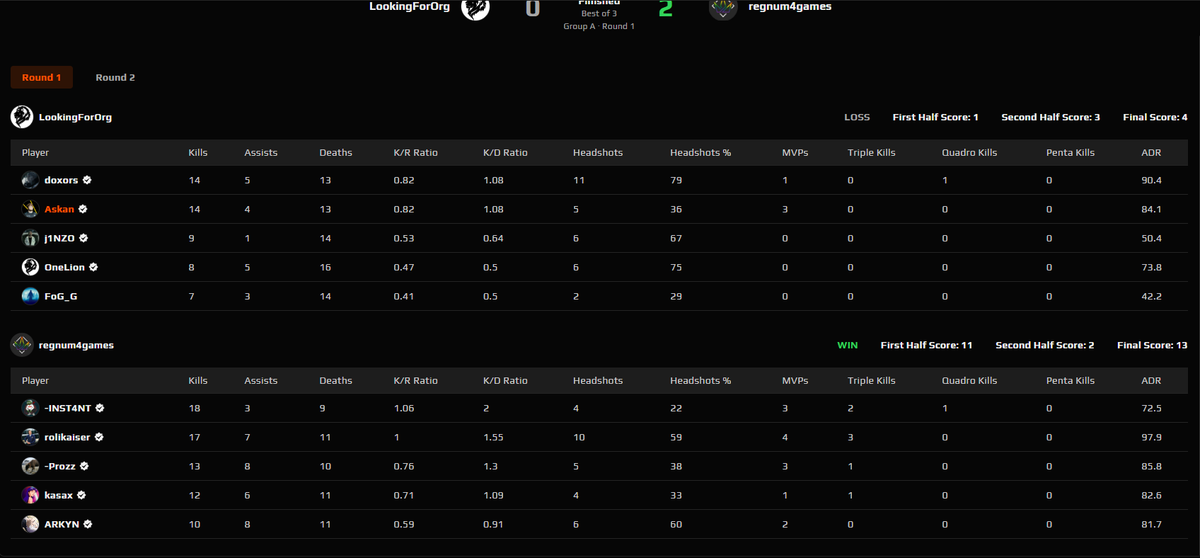Click verified badge next to j1NZO
Image resolution: width=1200 pixels, height=558 pixels.
click(x=84, y=238)
